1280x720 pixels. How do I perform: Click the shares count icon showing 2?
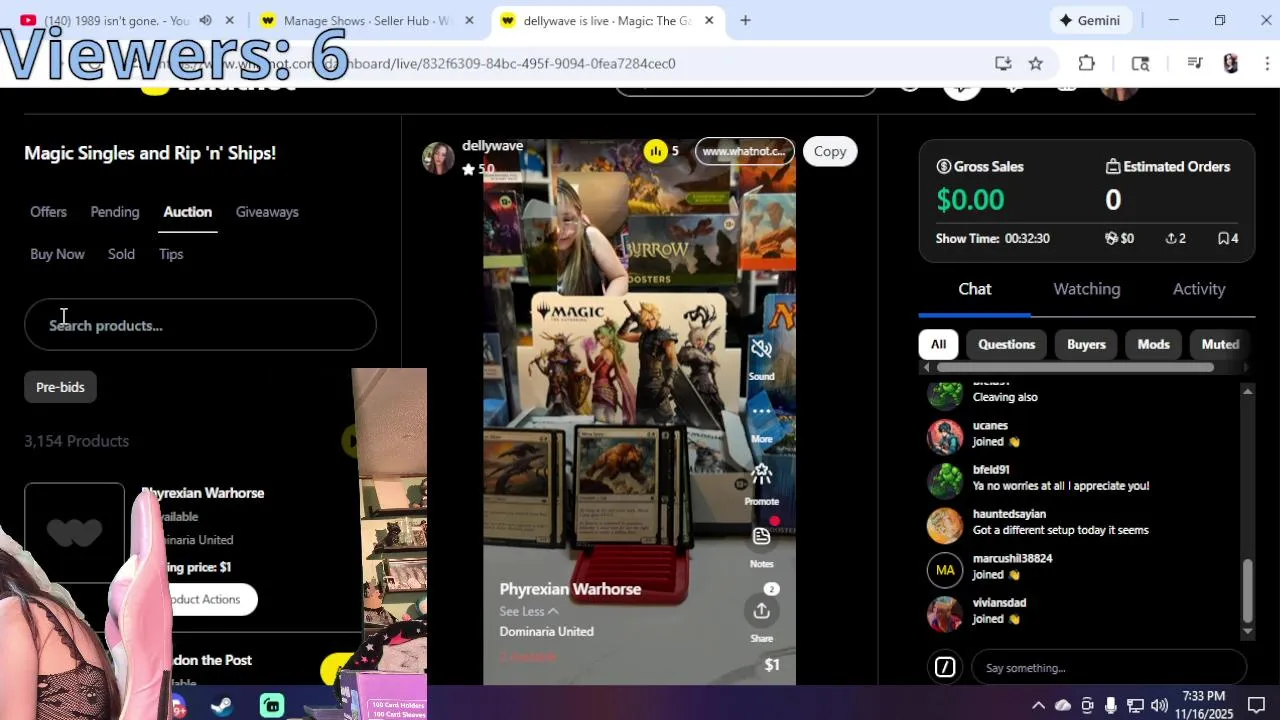(1171, 239)
